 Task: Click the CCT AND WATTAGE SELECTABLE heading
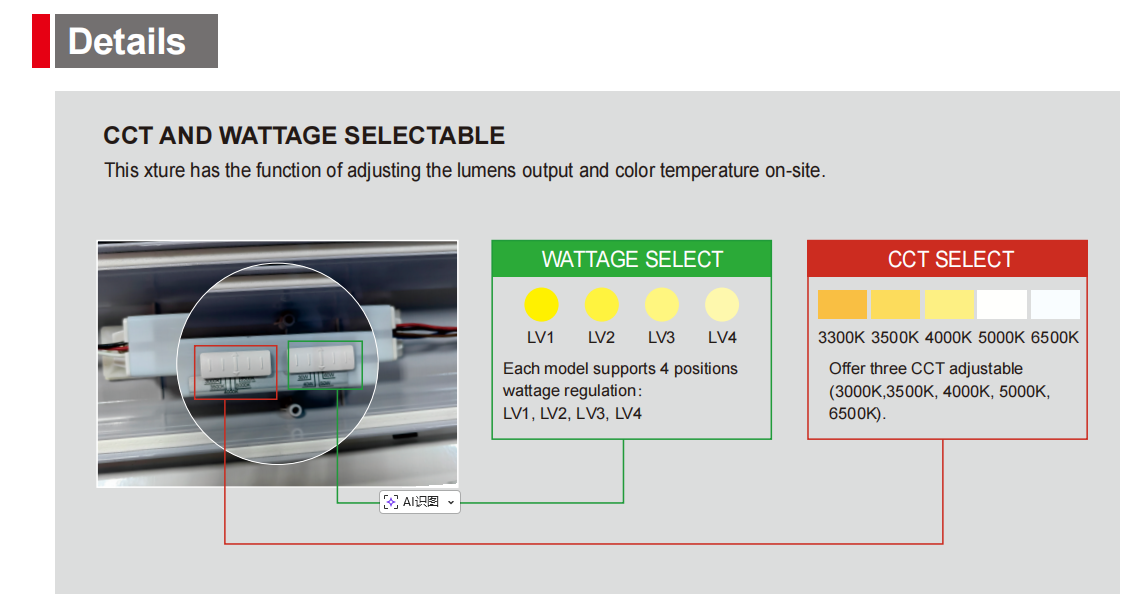[x=304, y=136]
